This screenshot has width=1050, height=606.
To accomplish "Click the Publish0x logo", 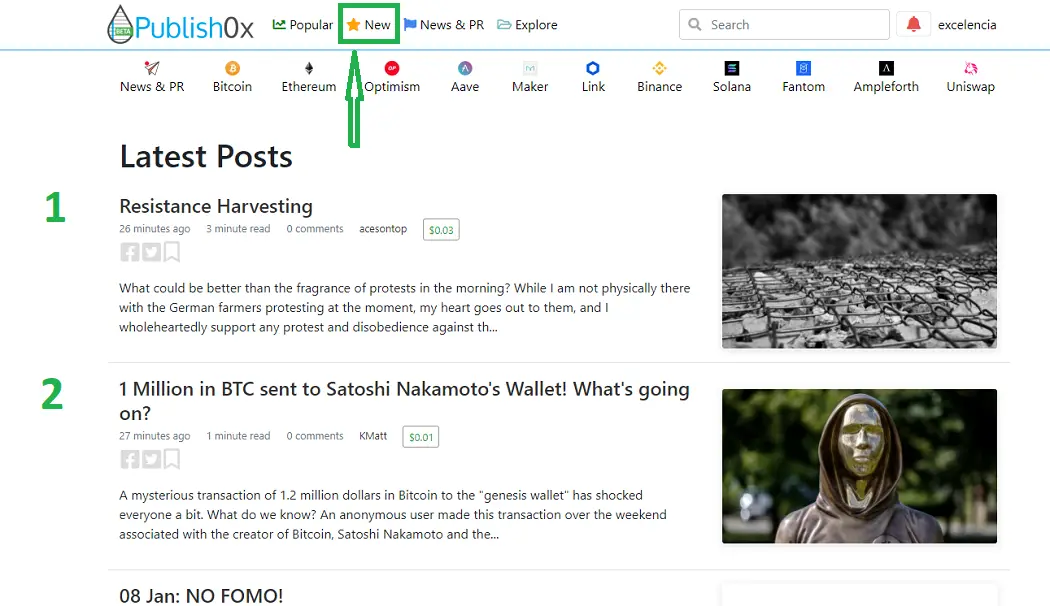I will coord(180,25).
